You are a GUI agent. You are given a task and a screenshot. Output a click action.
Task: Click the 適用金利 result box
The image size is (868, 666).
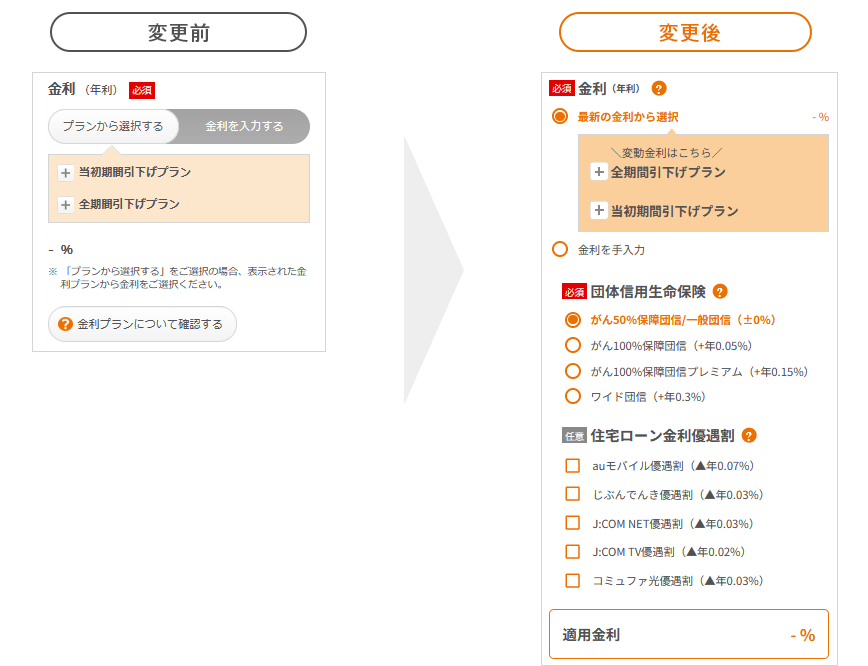pyautogui.click(x=688, y=634)
